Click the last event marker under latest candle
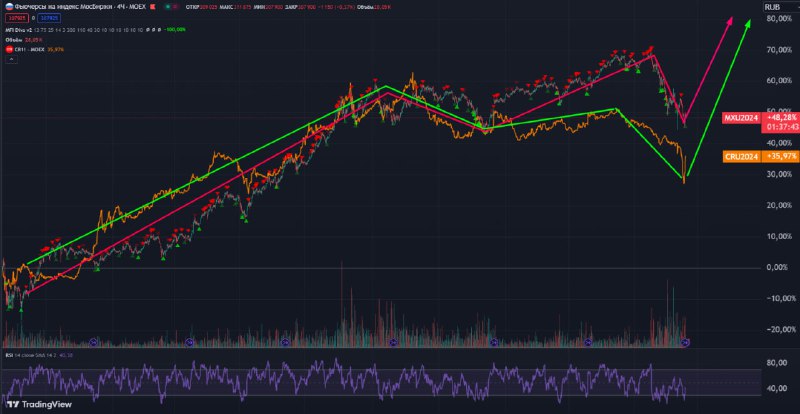Screen dimensions: 800x414 coord(686,342)
